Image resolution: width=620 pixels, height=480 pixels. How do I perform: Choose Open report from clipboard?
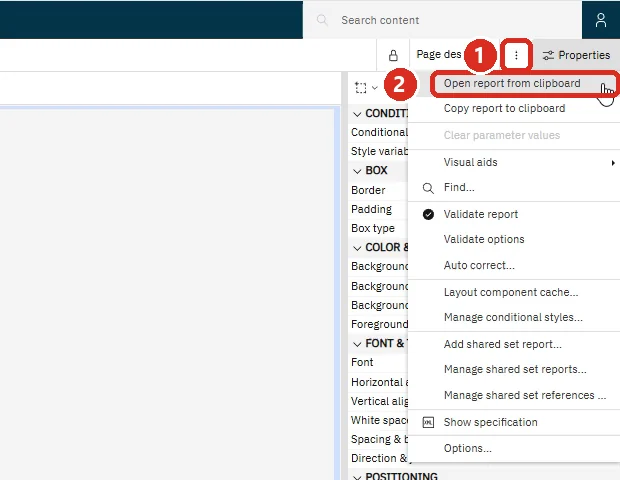[512, 83]
